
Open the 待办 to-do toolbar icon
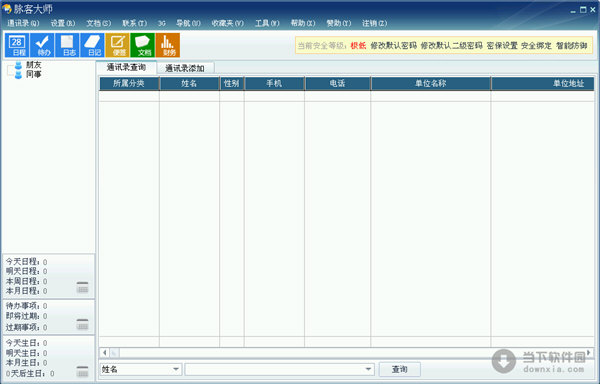(42, 45)
